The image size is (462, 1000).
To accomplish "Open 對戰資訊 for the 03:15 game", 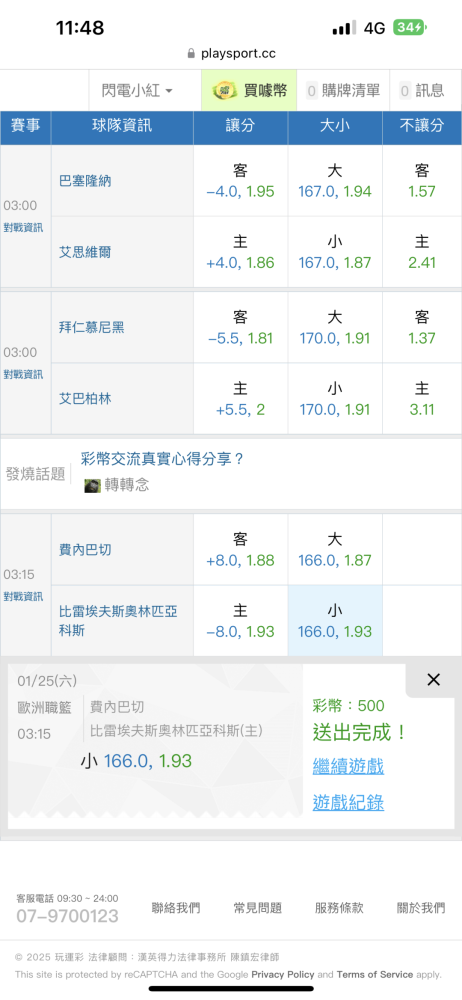I will point(24,597).
